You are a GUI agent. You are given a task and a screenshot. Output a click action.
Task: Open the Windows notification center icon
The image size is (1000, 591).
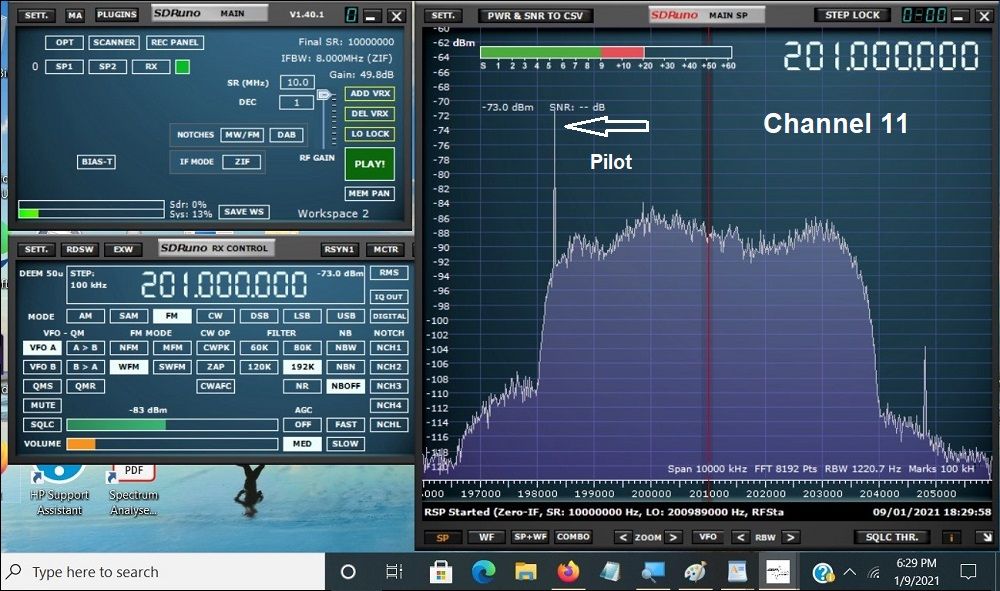(x=968, y=572)
